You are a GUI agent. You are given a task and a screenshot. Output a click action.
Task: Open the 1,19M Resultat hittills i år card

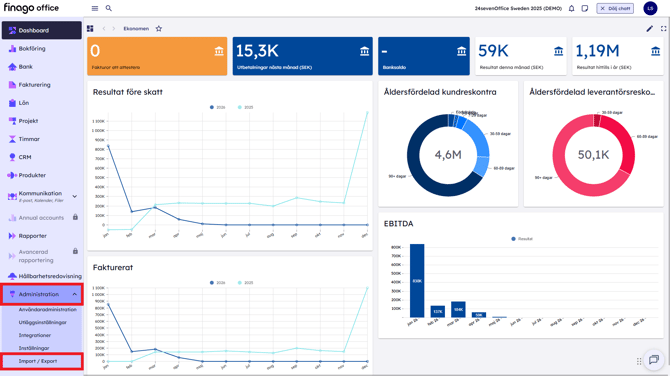[x=618, y=56]
